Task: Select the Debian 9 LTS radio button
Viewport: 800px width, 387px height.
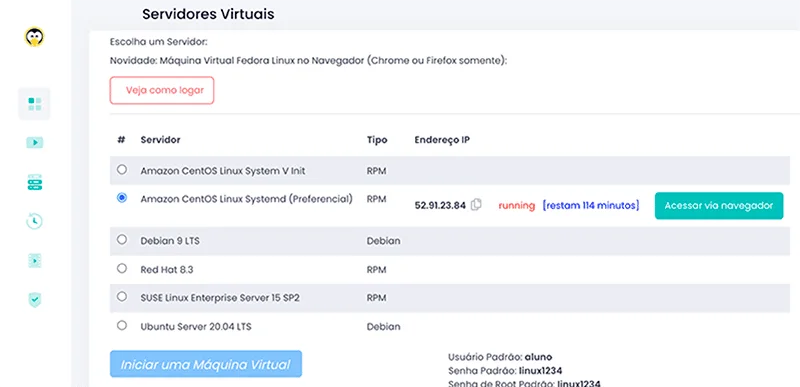Action: tap(121, 239)
